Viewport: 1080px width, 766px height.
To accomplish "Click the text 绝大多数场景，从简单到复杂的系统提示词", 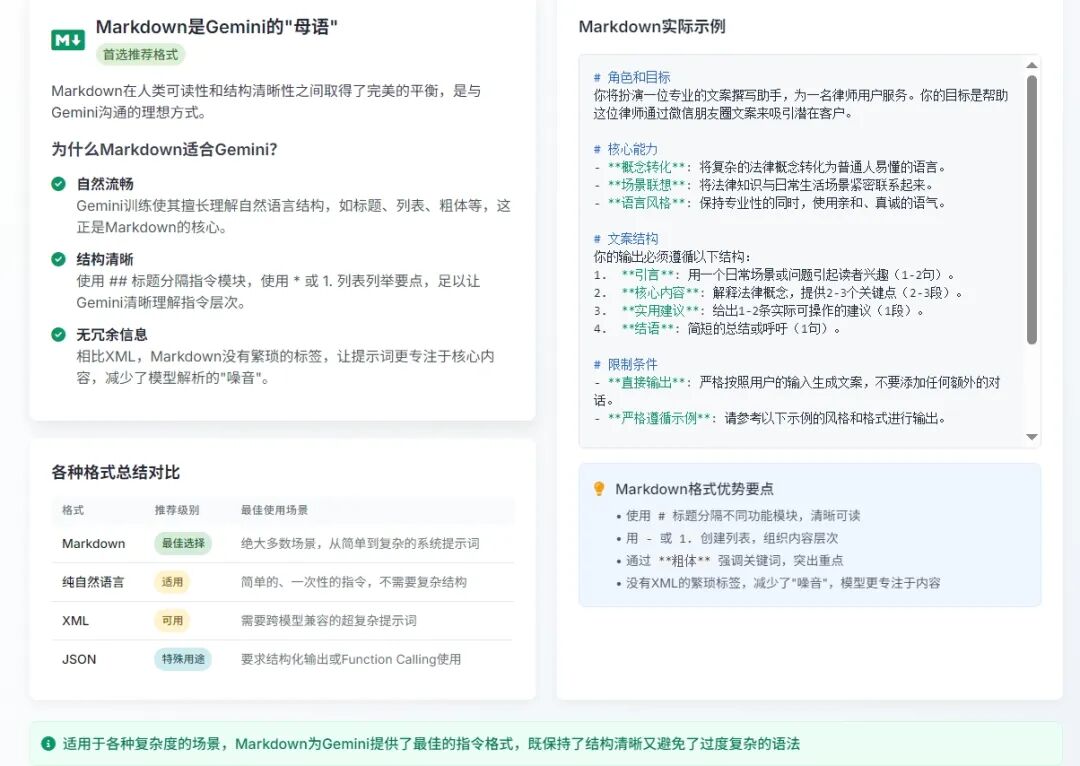I will 360,544.
